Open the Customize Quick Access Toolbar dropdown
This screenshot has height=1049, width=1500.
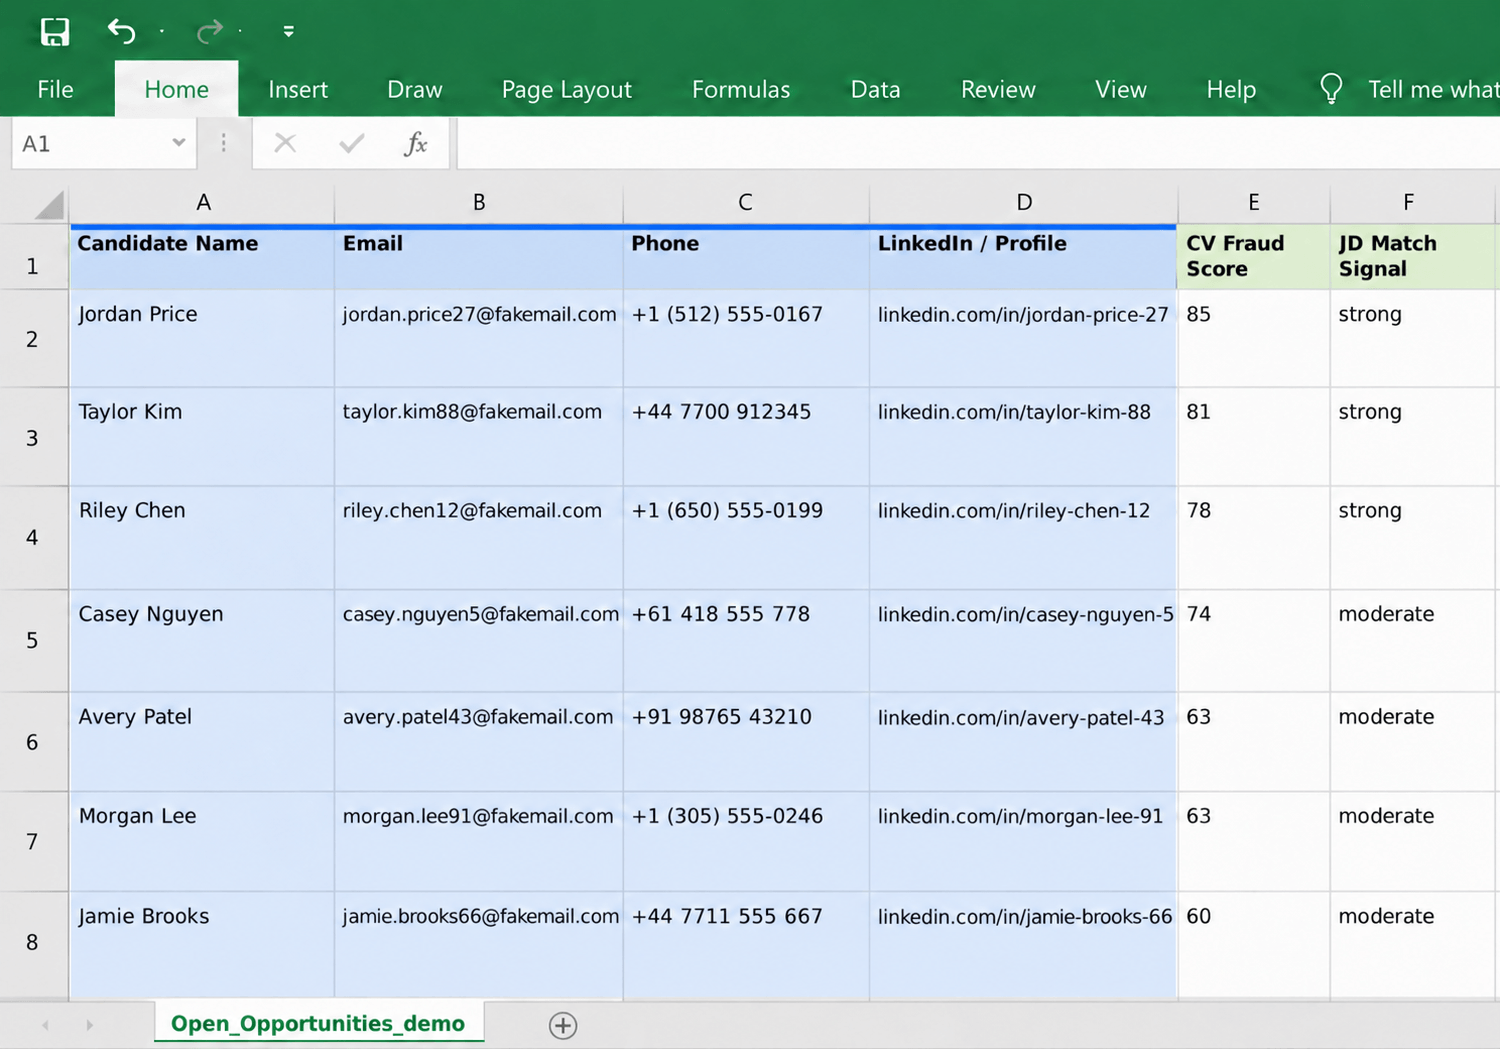coord(288,32)
